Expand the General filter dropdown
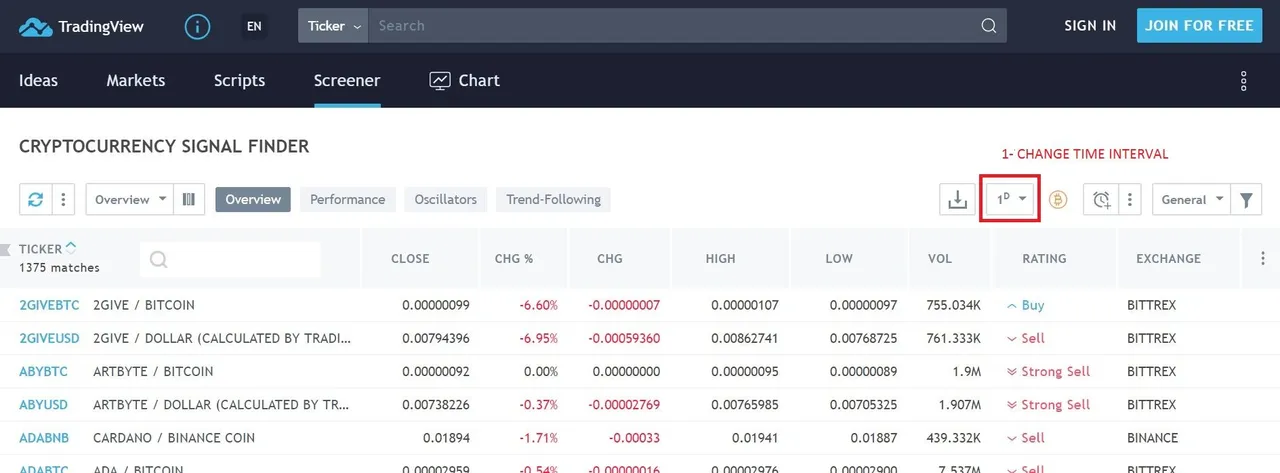 click(x=1192, y=200)
